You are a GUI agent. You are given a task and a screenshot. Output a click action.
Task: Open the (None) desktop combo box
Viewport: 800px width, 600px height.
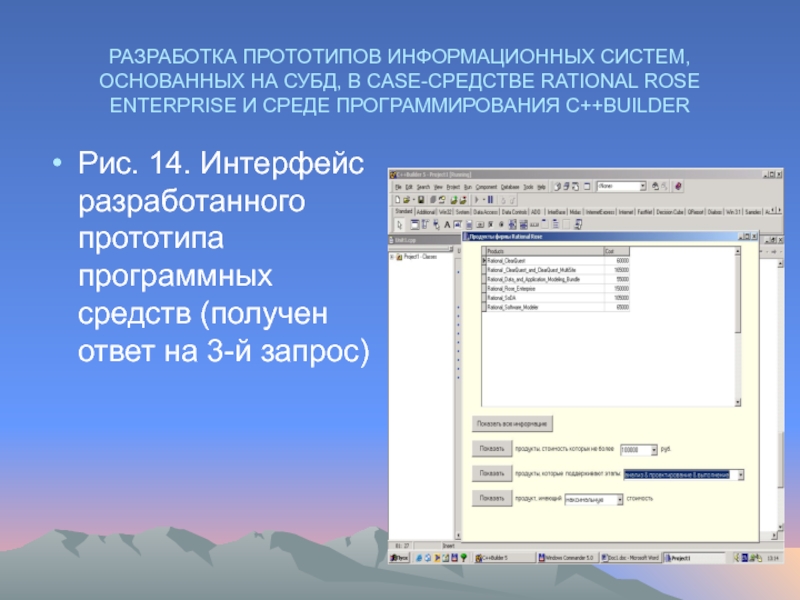(x=643, y=186)
